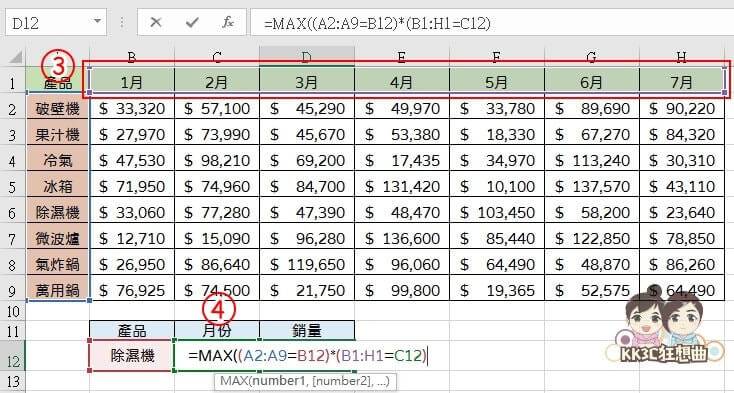Select column E header

pyautogui.click(x=402, y=57)
